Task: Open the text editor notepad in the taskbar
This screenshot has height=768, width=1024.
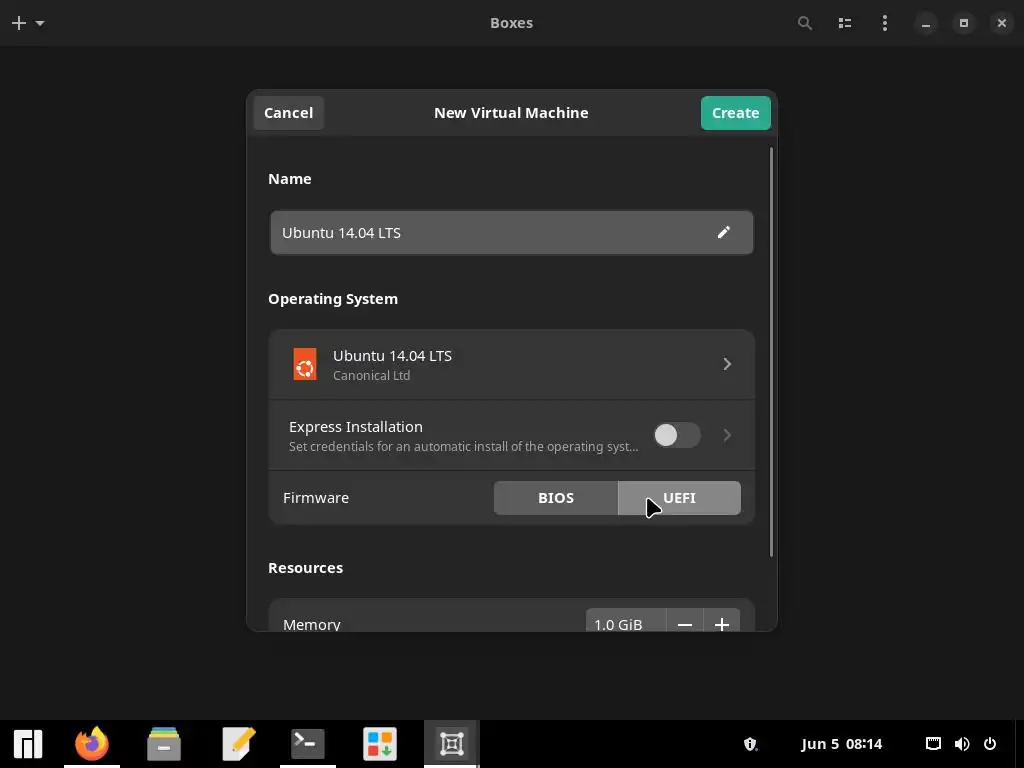Action: tap(238, 744)
